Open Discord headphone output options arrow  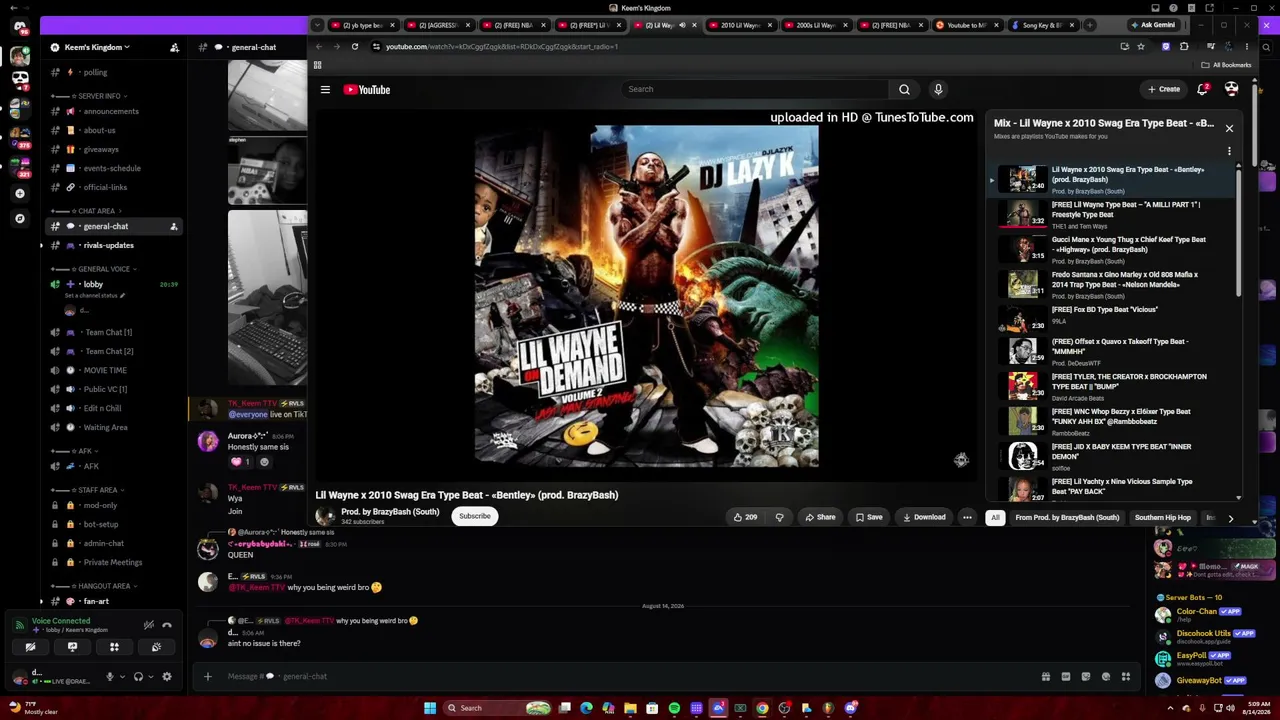[x=150, y=677]
